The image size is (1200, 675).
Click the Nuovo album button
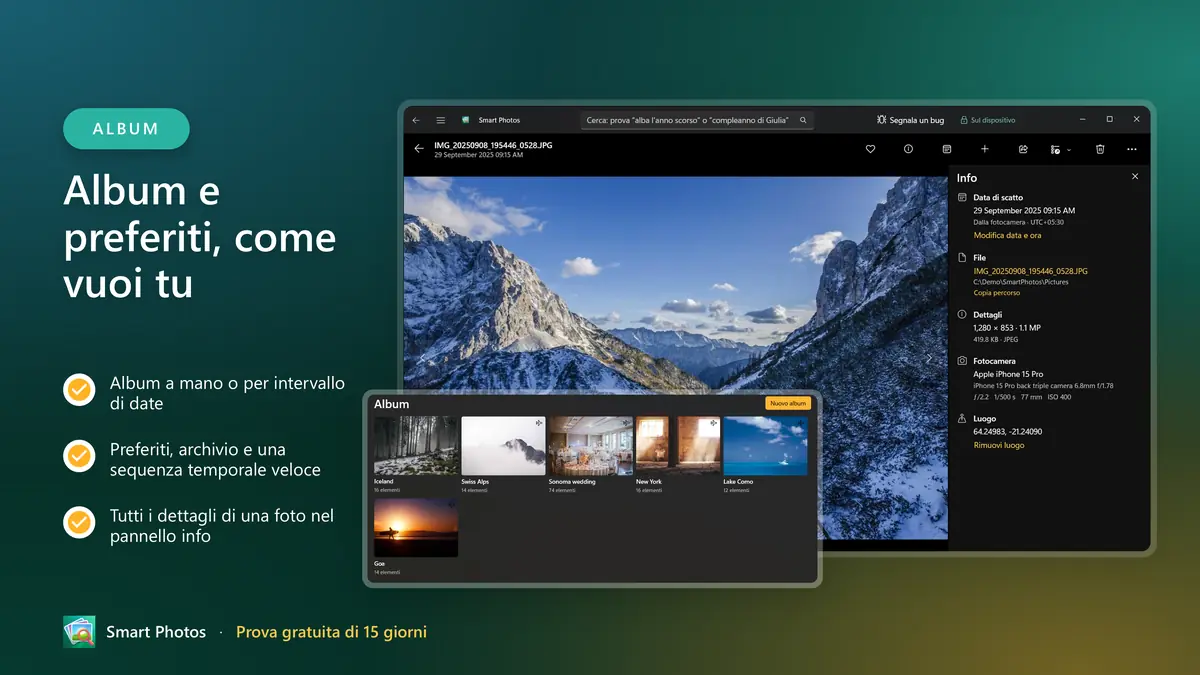[788, 403]
